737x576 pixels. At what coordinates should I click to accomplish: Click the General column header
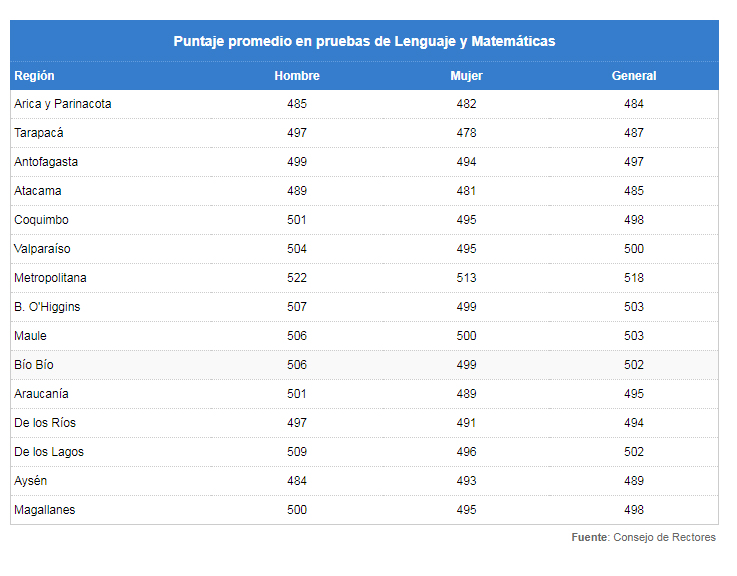(x=634, y=76)
